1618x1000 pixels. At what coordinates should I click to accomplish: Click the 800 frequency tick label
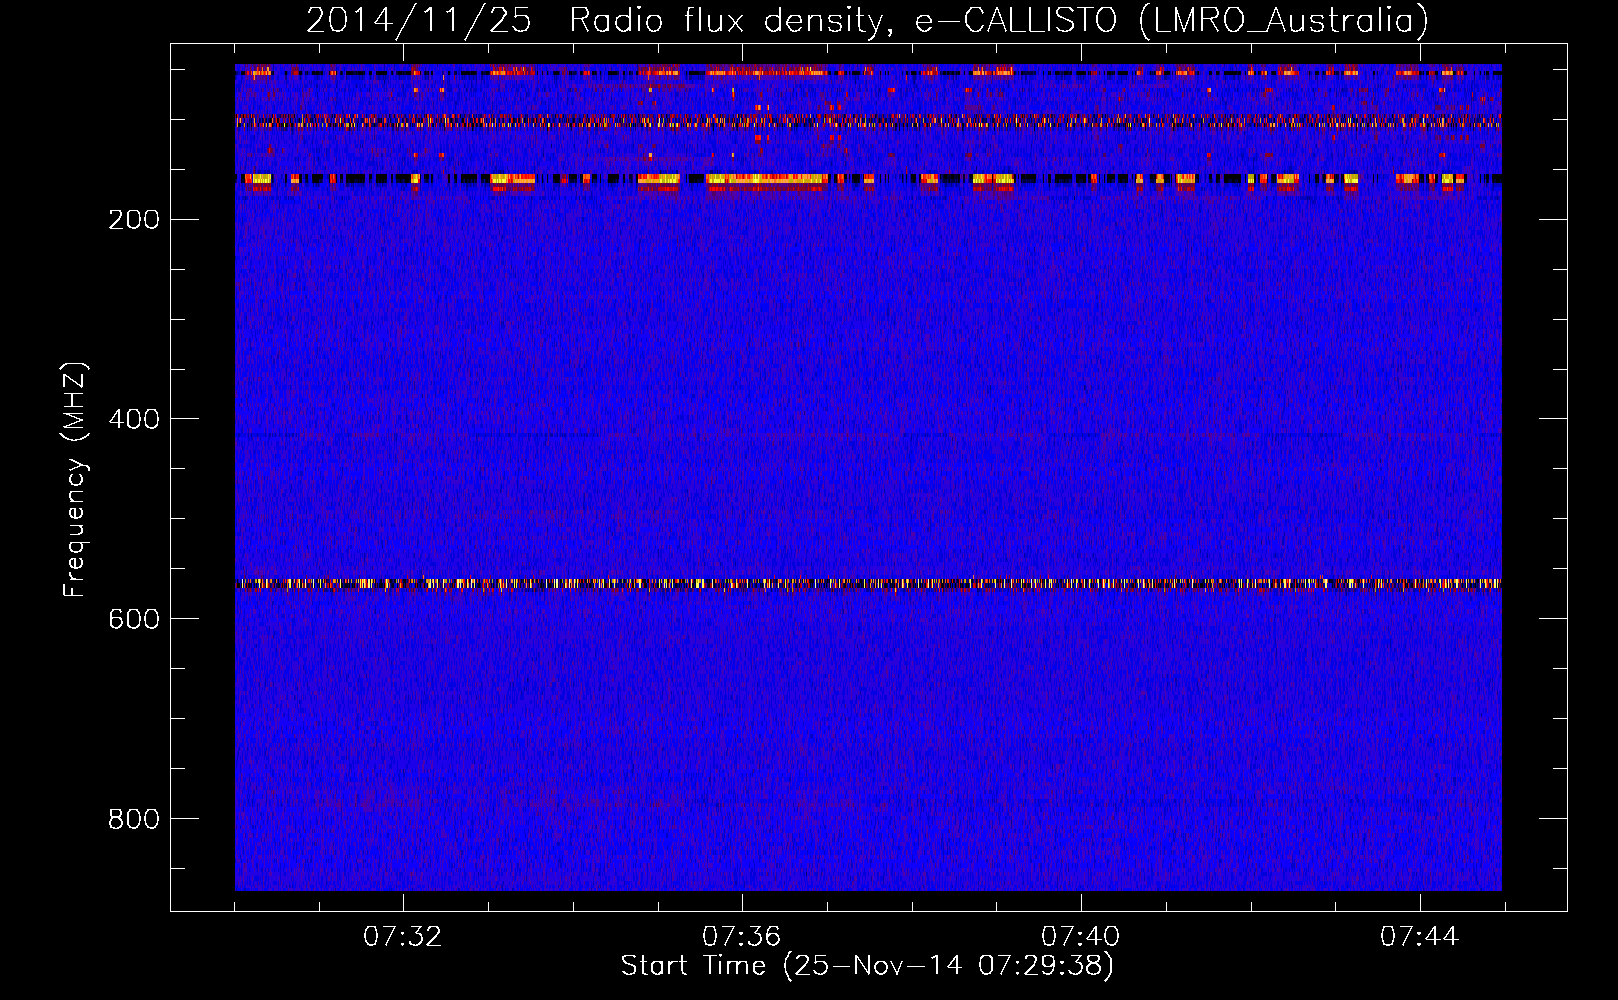click(x=134, y=819)
